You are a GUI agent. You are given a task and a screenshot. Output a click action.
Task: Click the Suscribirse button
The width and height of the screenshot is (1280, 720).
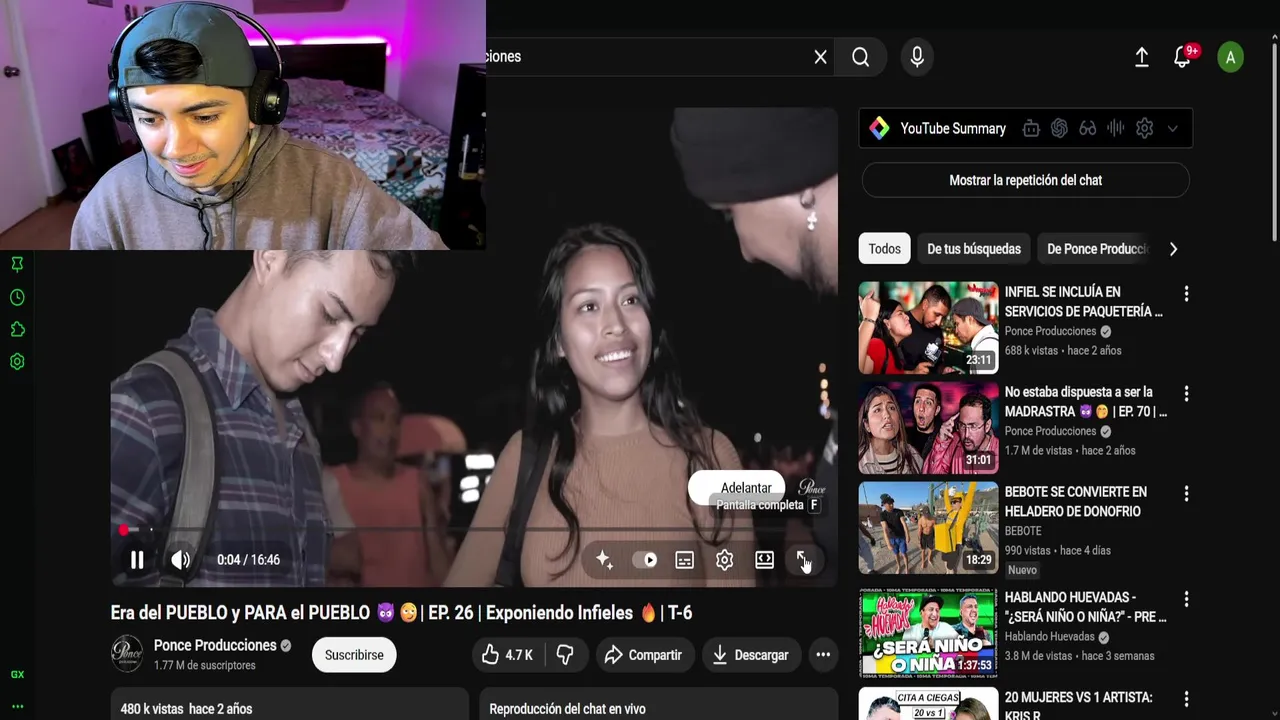(354, 655)
